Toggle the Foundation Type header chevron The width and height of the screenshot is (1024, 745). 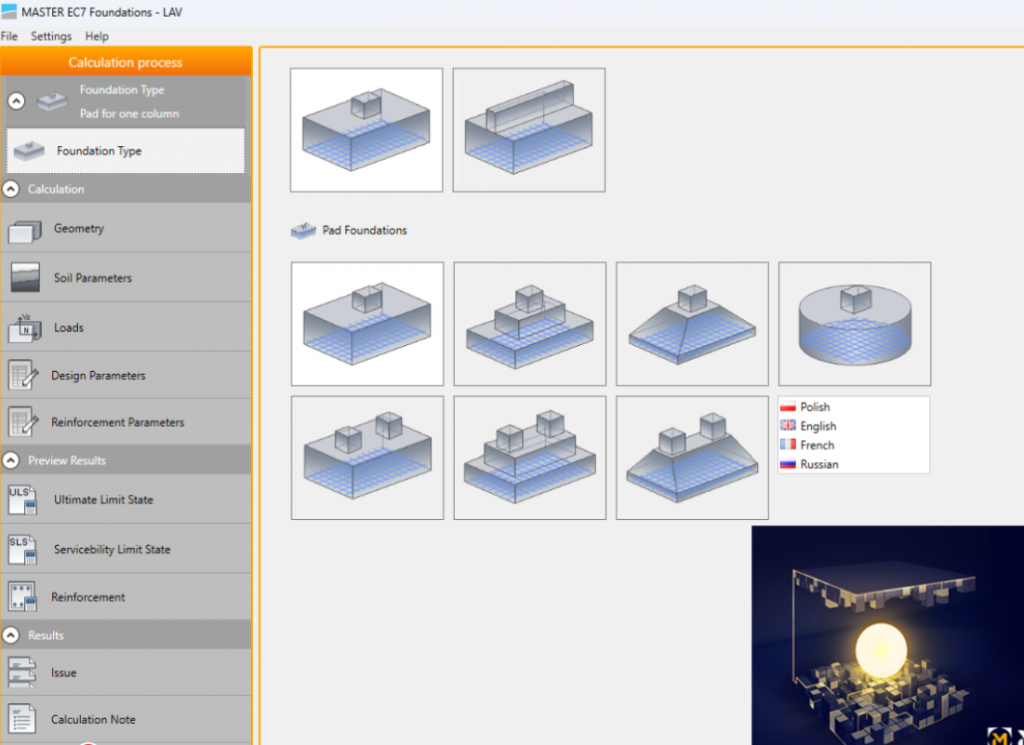pos(16,101)
